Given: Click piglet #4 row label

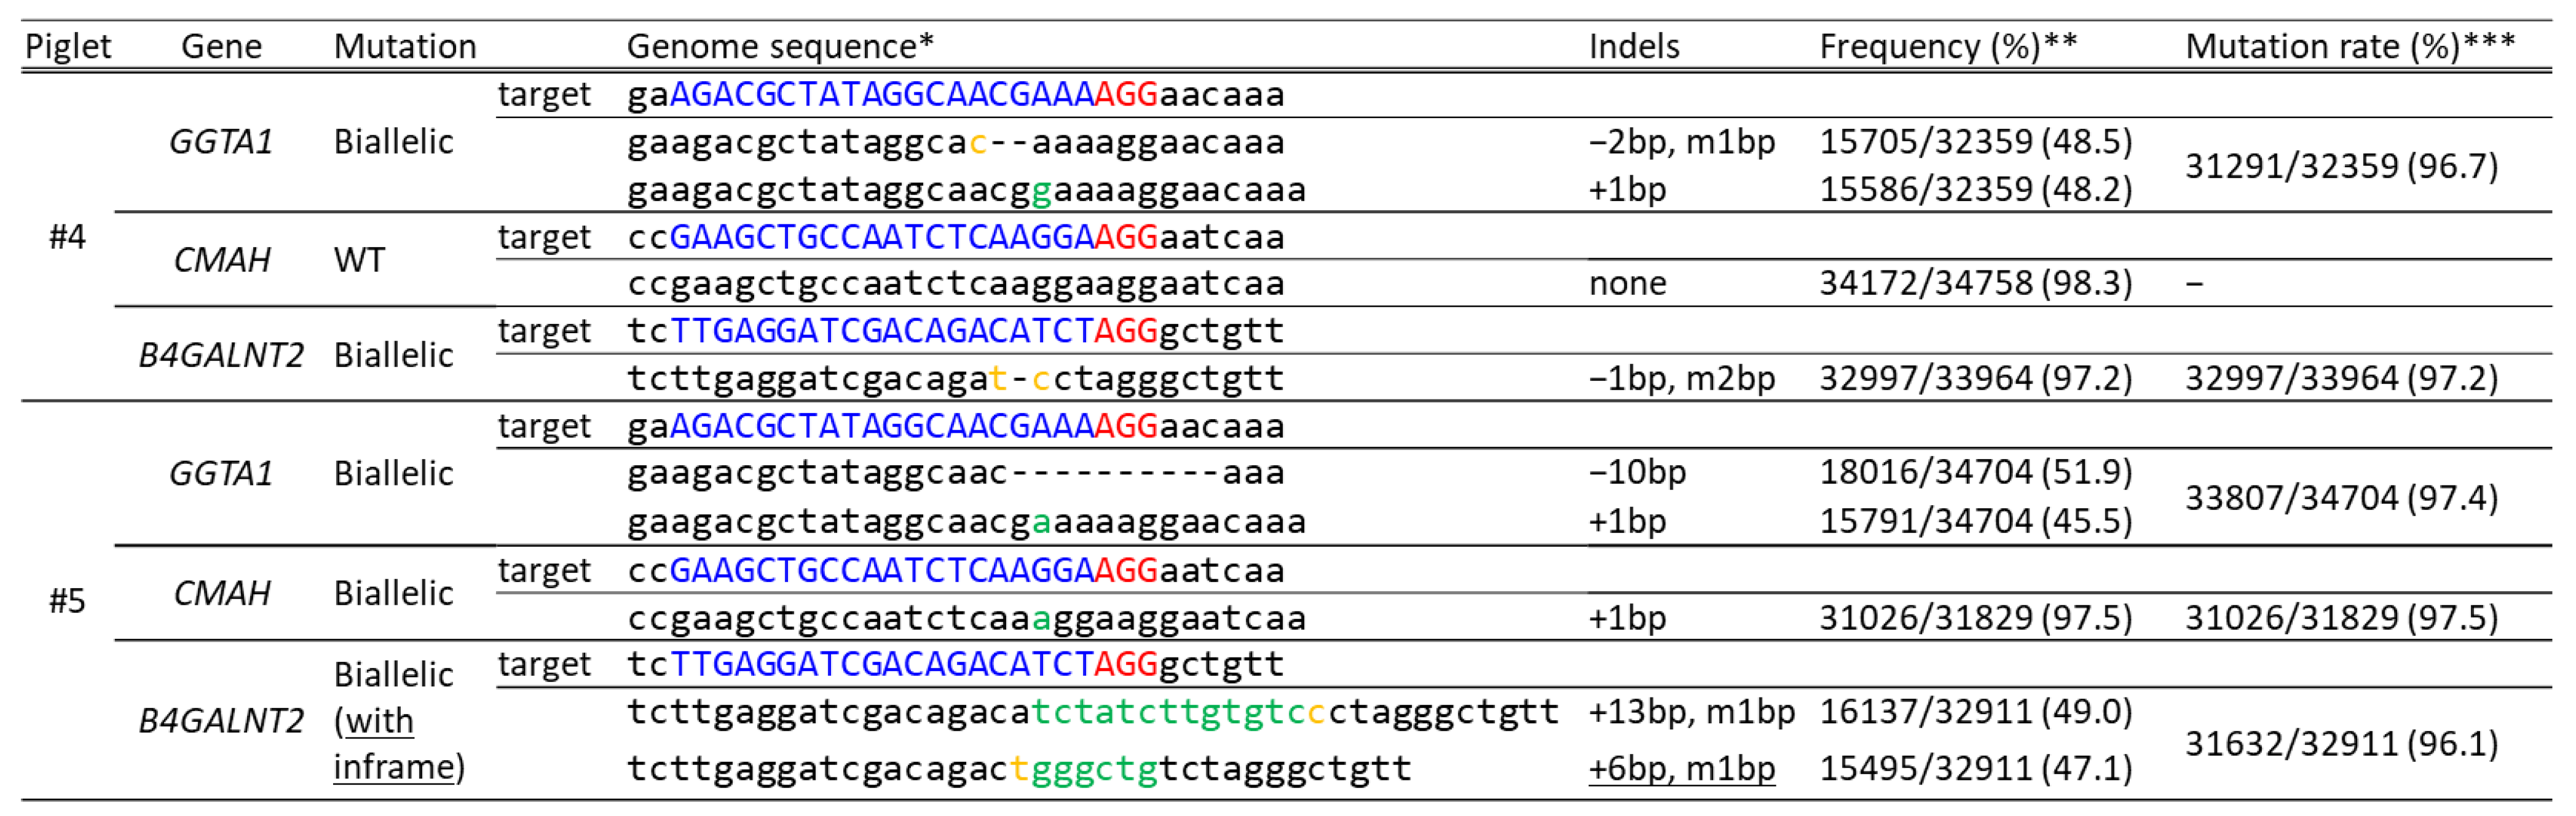Looking at the screenshot, I should point(67,237).
